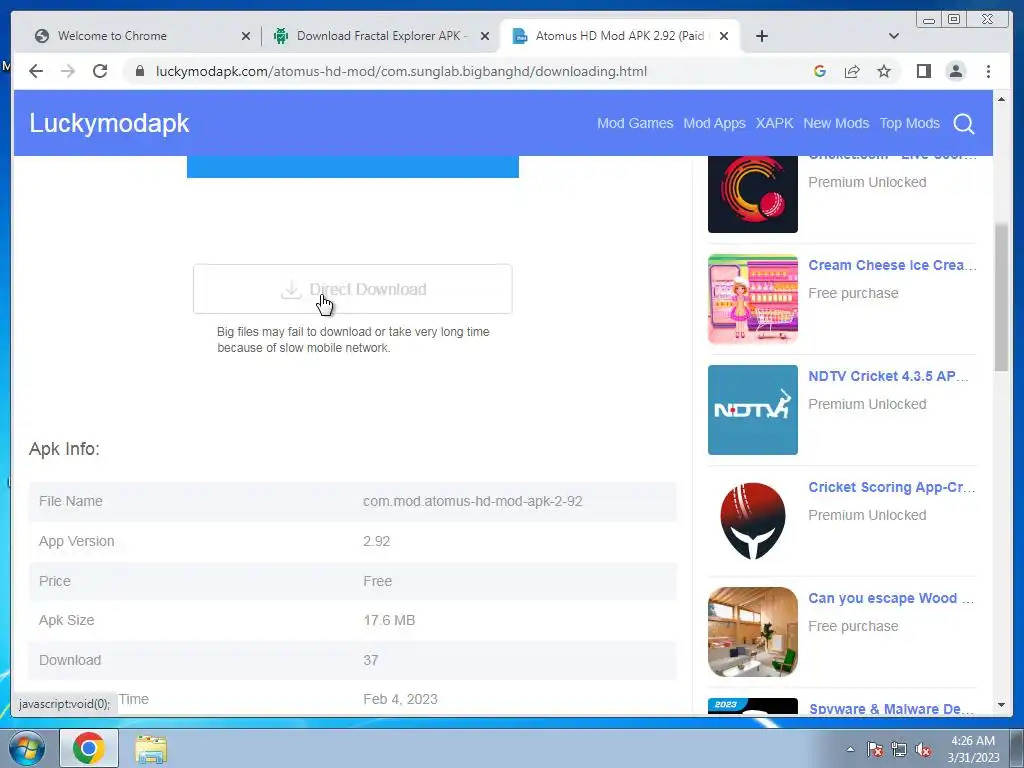This screenshot has height=768, width=1024.
Task: Click the page scrollbar down arrow
Action: 1001,705
